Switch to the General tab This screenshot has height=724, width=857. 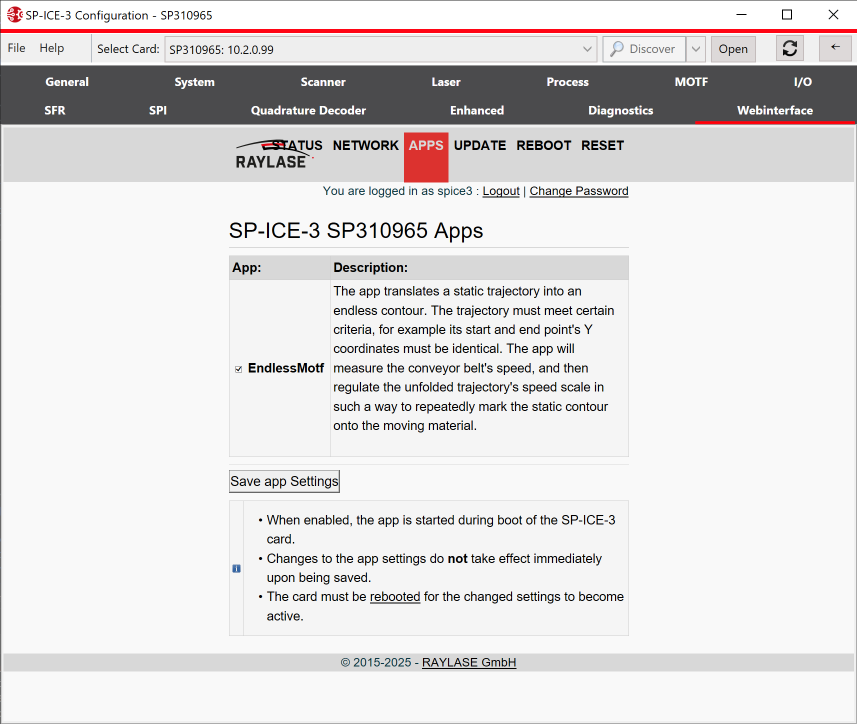tap(67, 82)
